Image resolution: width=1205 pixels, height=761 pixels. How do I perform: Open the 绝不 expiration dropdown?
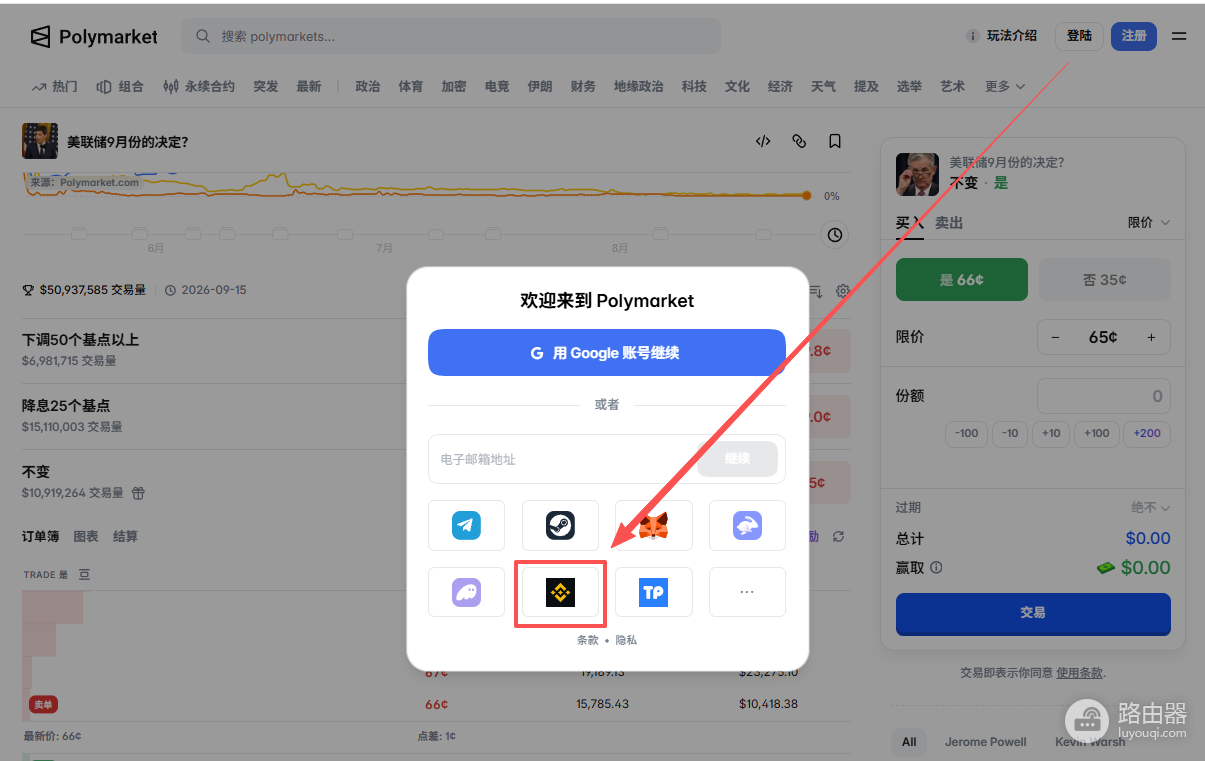pyautogui.click(x=1150, y=507)
